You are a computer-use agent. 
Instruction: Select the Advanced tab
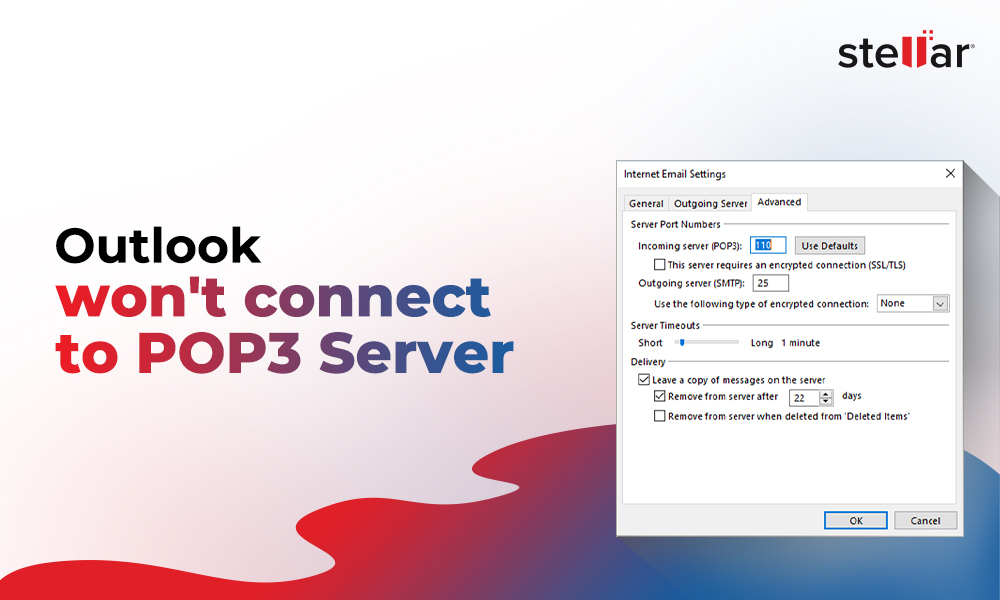pos(779,202)
